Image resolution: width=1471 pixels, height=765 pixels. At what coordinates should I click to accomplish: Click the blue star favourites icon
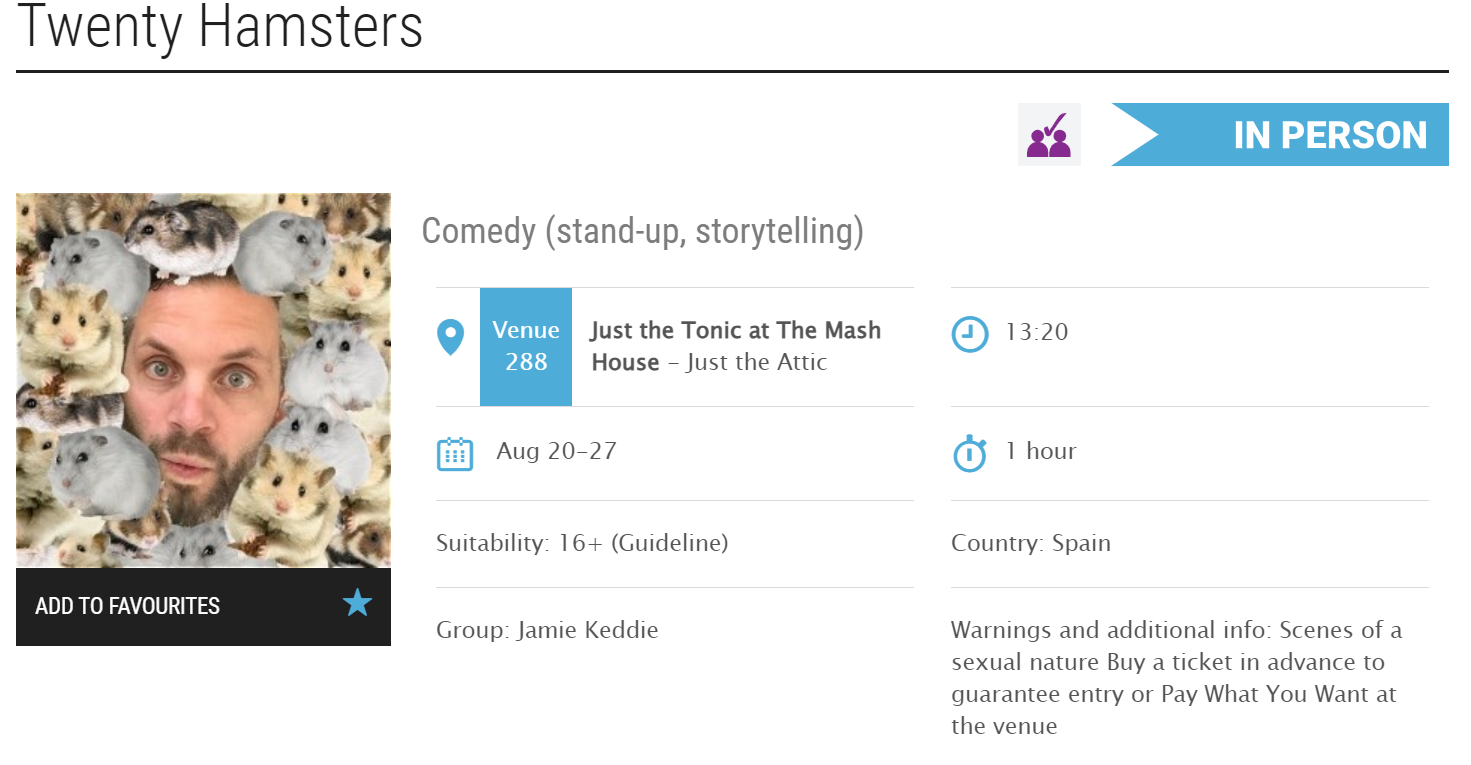pos(357,603)
